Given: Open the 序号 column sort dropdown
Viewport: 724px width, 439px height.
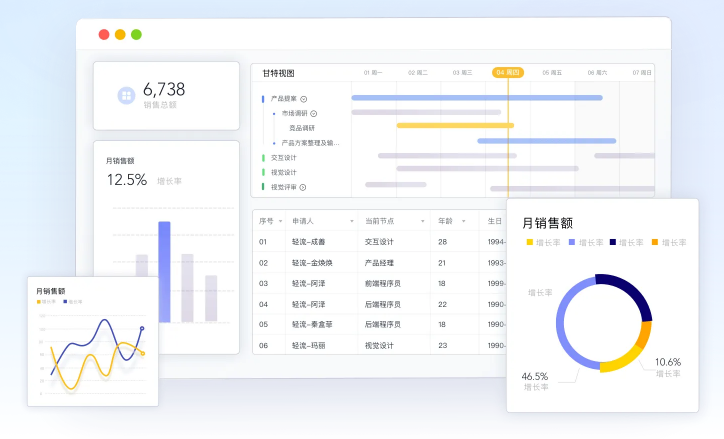Looking at the screenshot, I should click(x=280, y=220).
